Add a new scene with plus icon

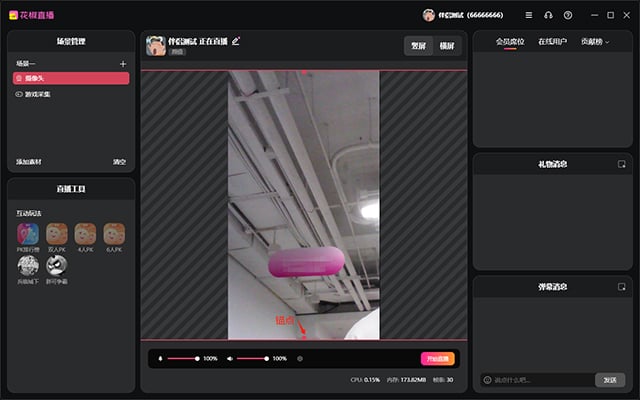[x=123, y=64]
